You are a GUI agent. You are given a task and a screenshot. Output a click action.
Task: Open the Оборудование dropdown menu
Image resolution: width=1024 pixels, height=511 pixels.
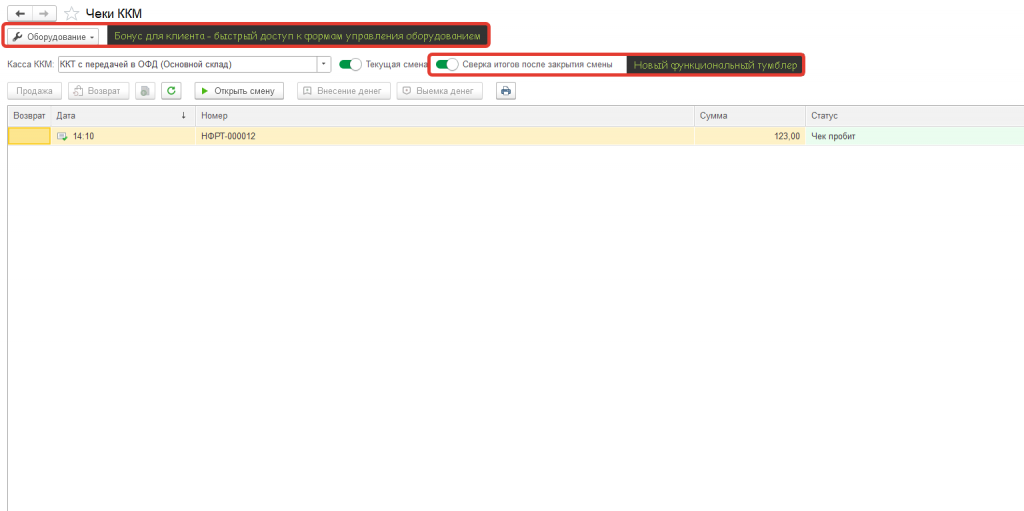(54, 37)
